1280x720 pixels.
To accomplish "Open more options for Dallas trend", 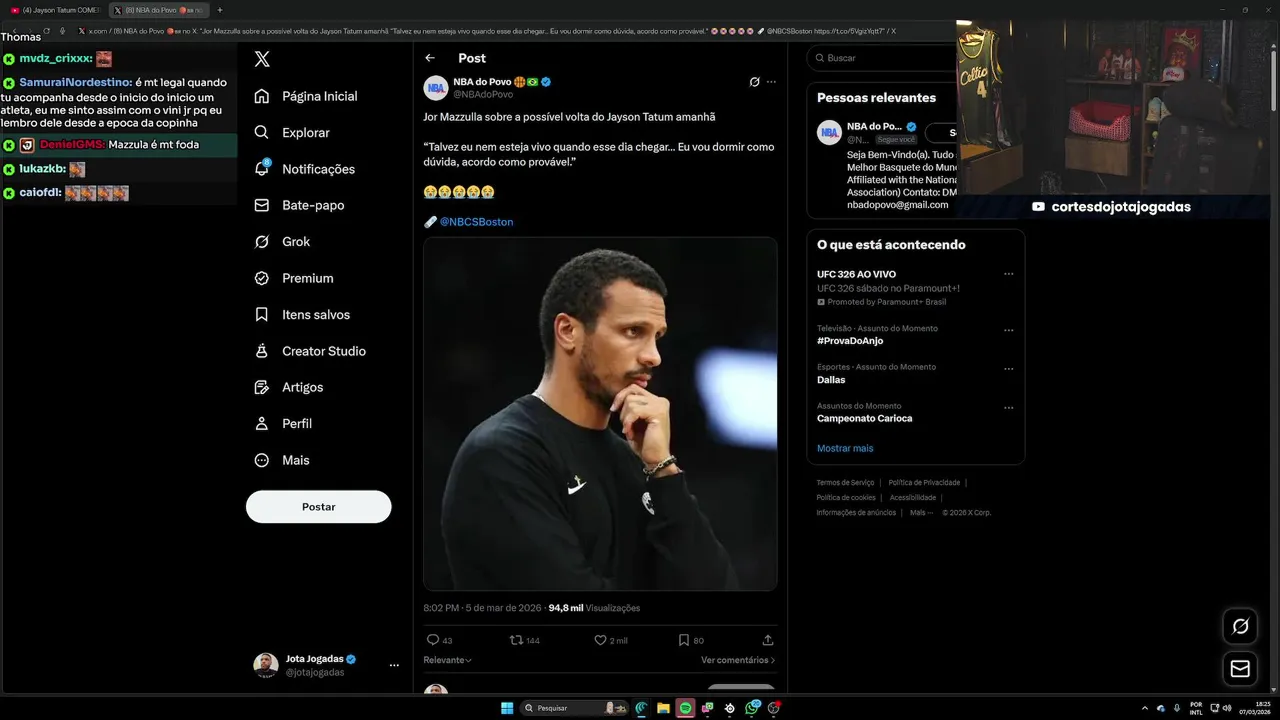I will (1009, 369).
